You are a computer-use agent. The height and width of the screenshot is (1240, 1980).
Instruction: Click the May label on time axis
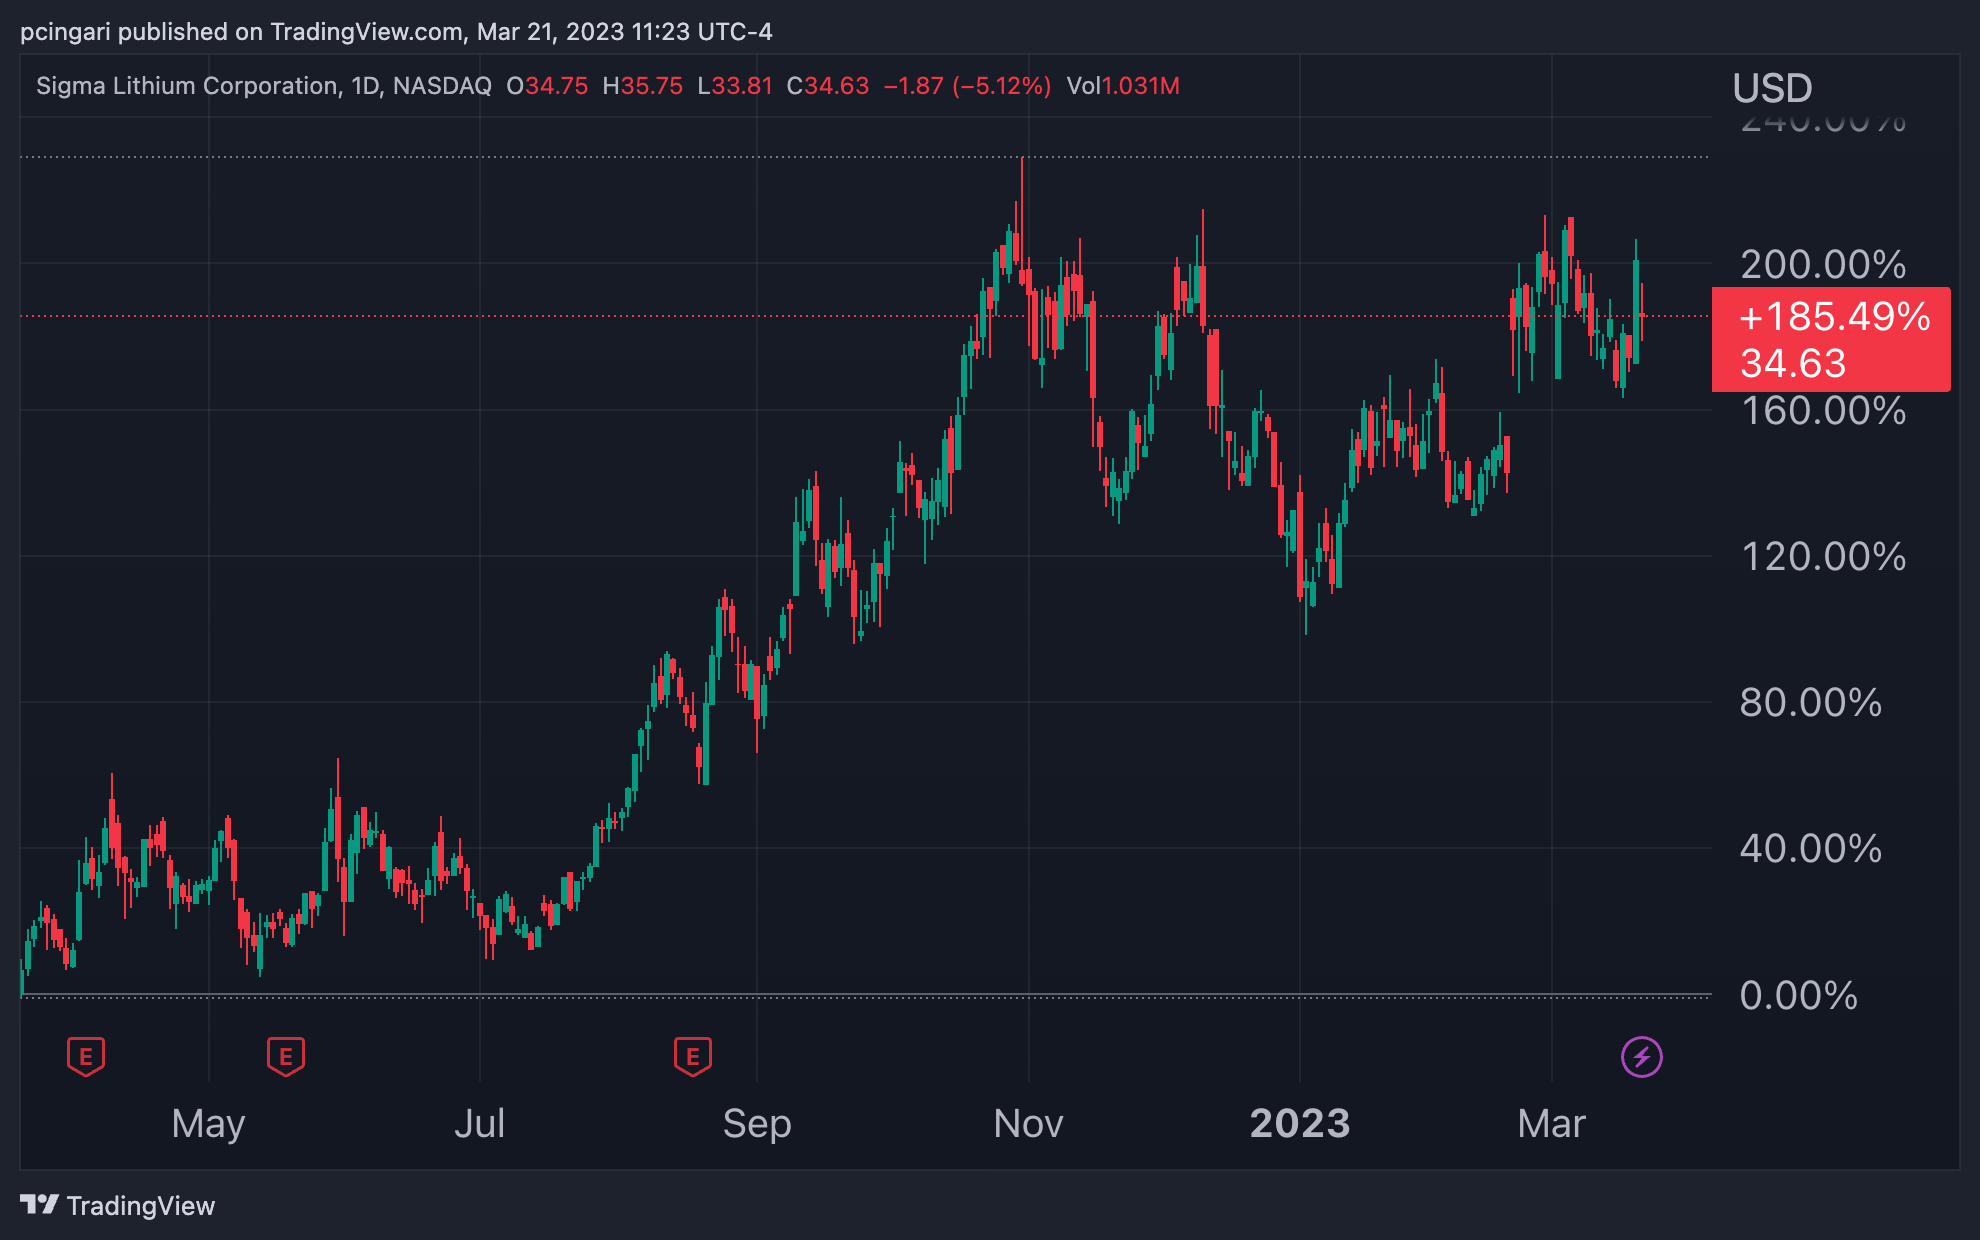click(208, 1124)
